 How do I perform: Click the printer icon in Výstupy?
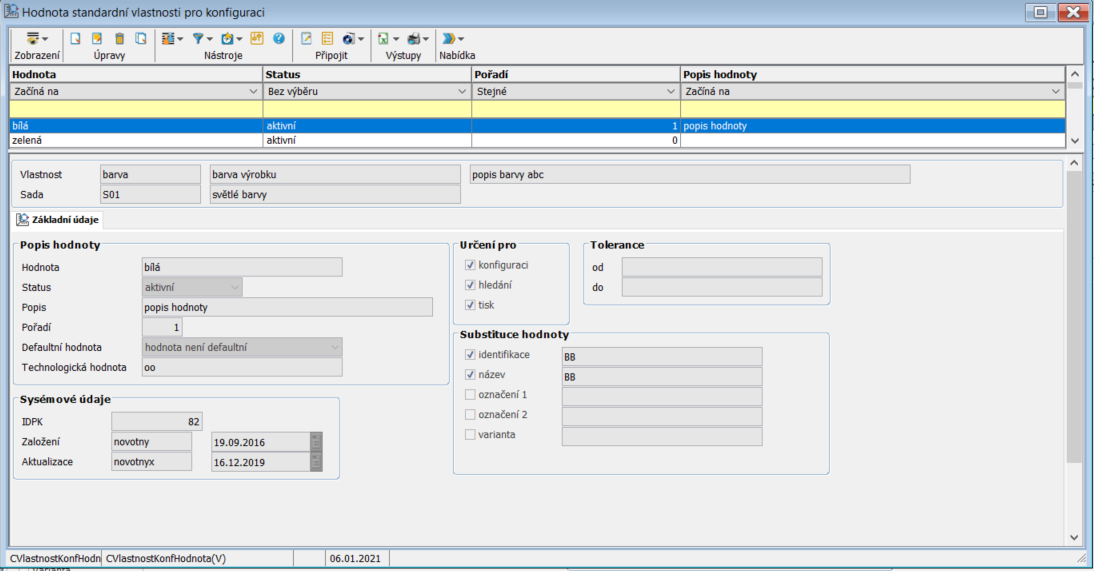(413, 39)
